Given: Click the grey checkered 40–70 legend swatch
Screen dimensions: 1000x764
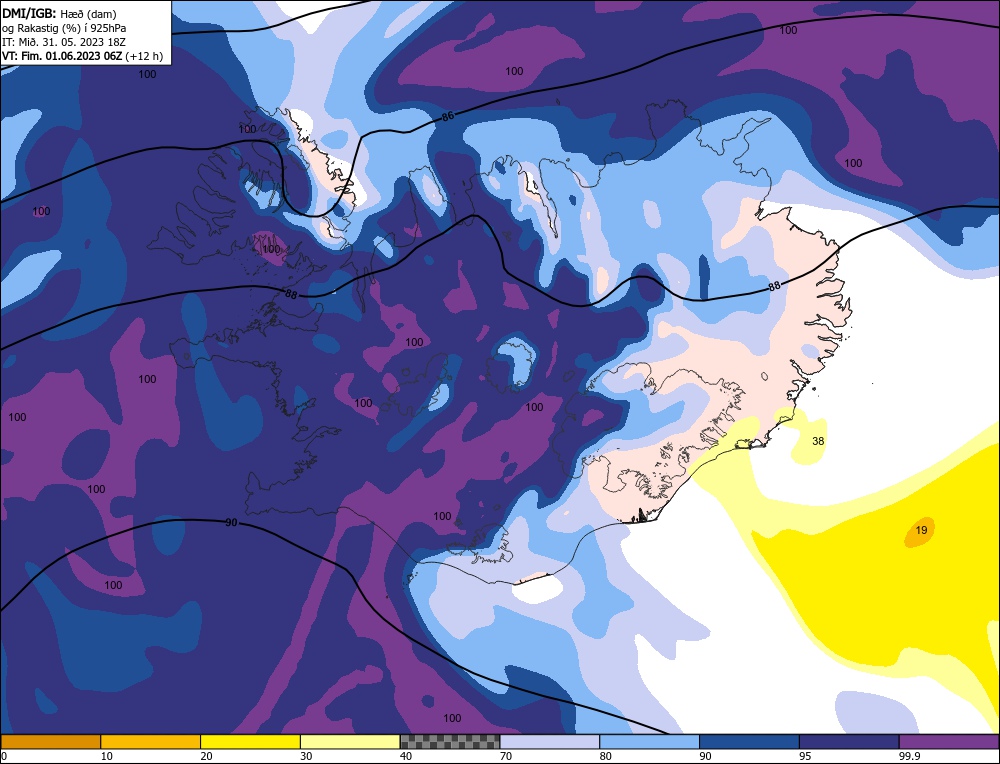Looking at the screenshot, I should coord(450,742).
